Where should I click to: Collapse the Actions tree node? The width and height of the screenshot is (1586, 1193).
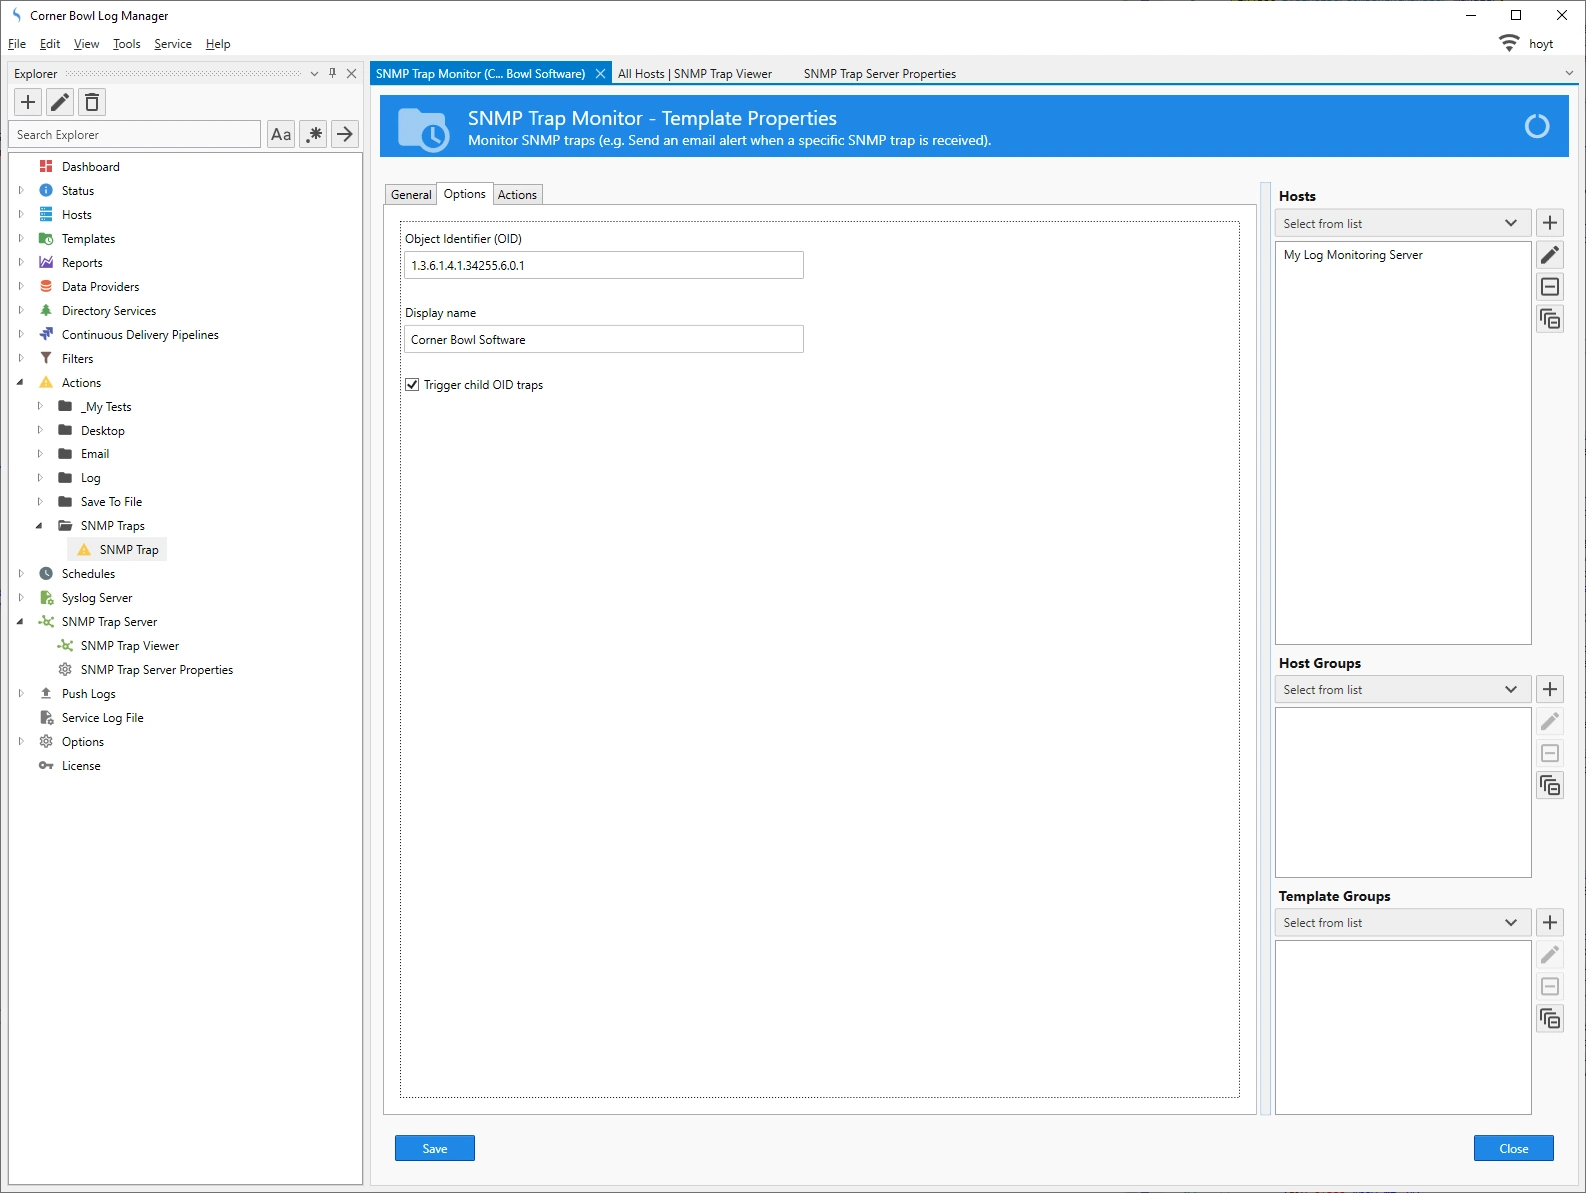21,382
